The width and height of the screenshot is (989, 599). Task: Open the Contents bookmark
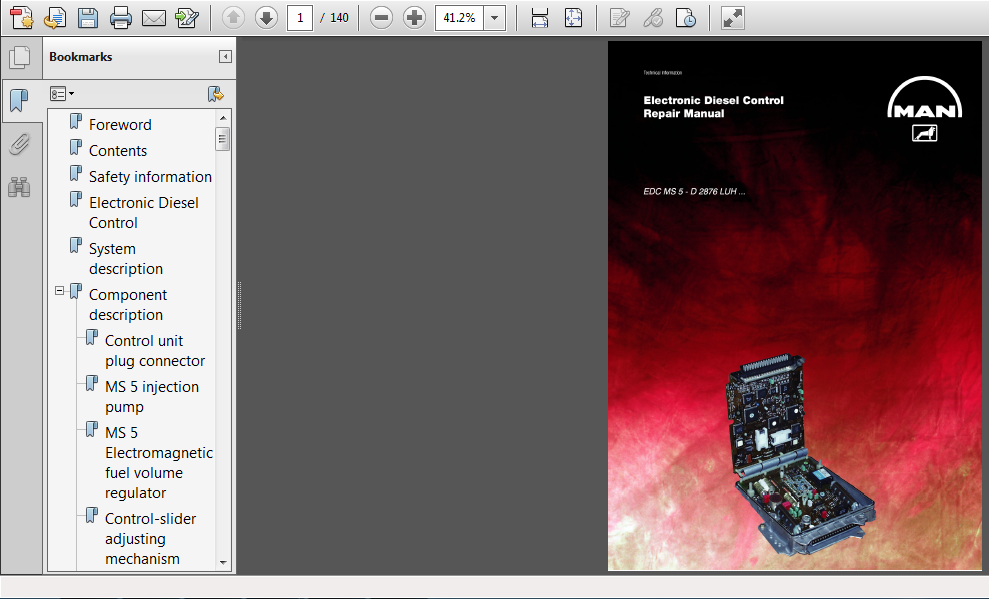coord(118,151)
